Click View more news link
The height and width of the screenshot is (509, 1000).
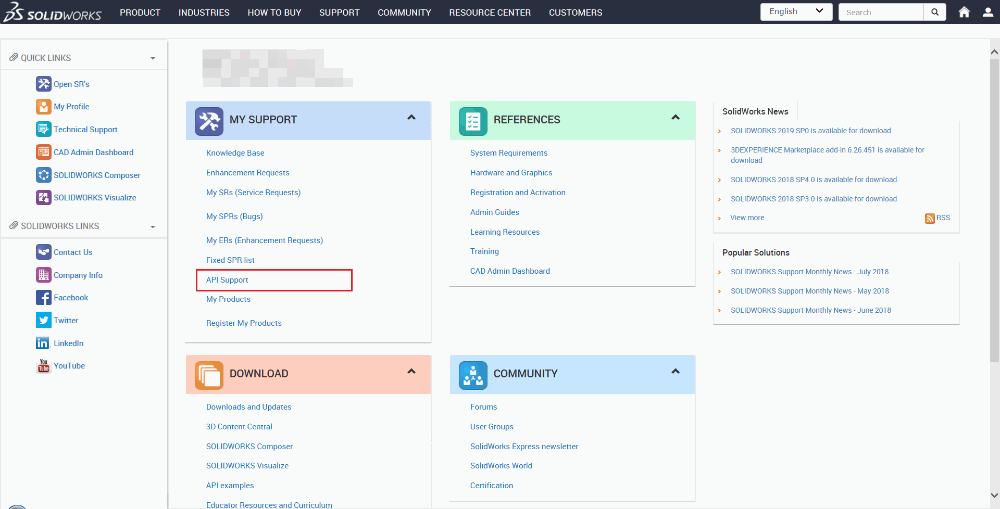point(747,218)
